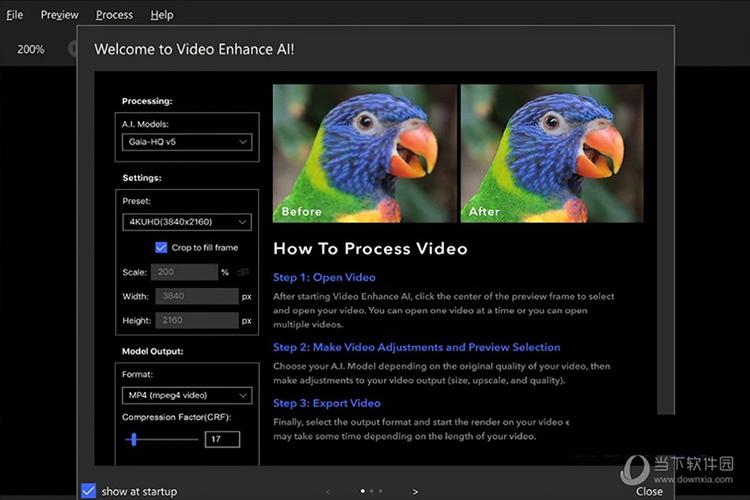Close the welcome dialog
This screenshot has height=500, width=750.
coord(649,491)
